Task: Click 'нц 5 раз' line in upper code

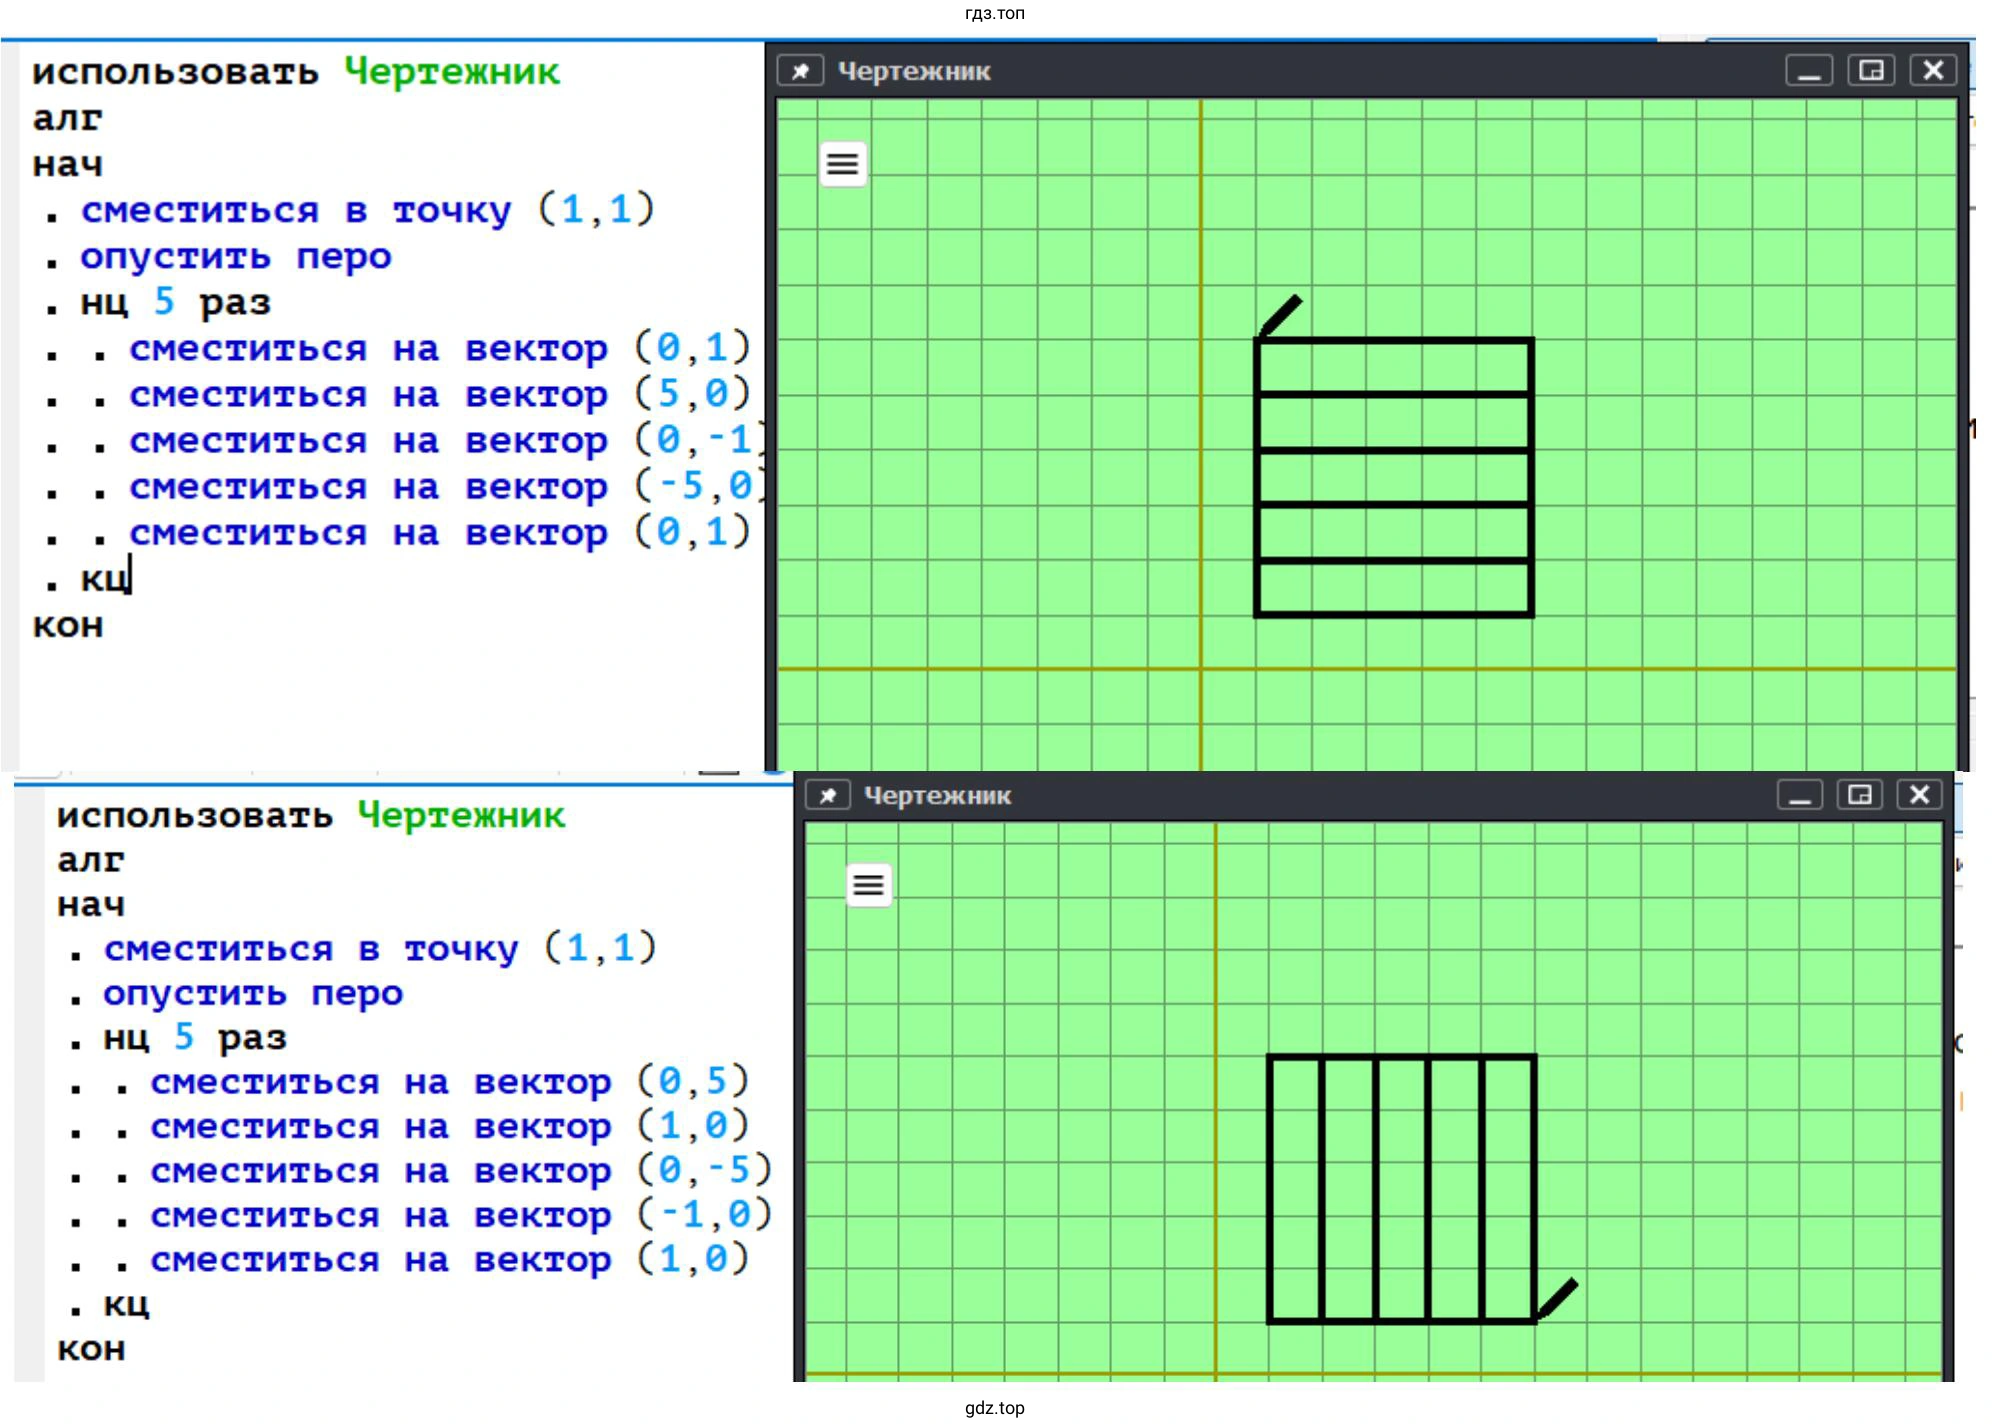Action: (x=176, y=303)
